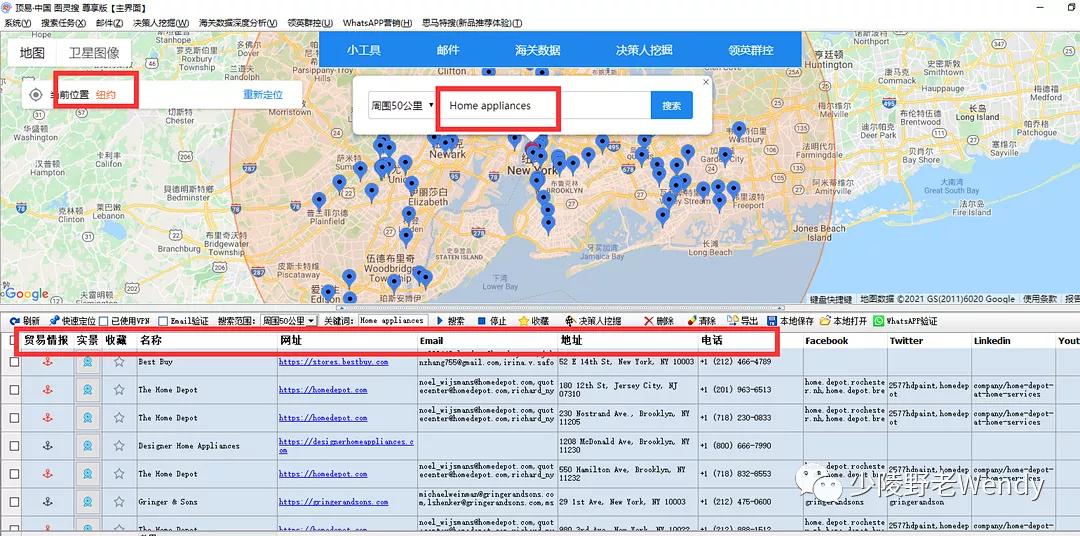The width and height of the screenshot is (1080, 536).
Task: Click the 停止 stop icon in toolbar
Action: 482,321
